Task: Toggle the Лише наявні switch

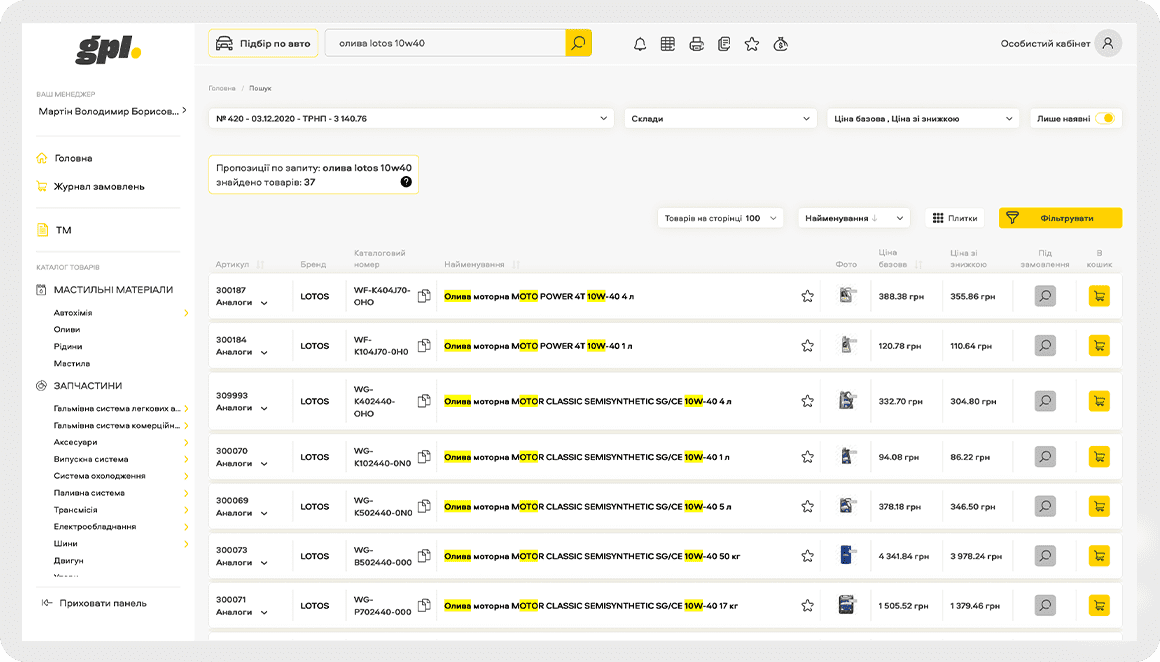Action: point(1104,118)
